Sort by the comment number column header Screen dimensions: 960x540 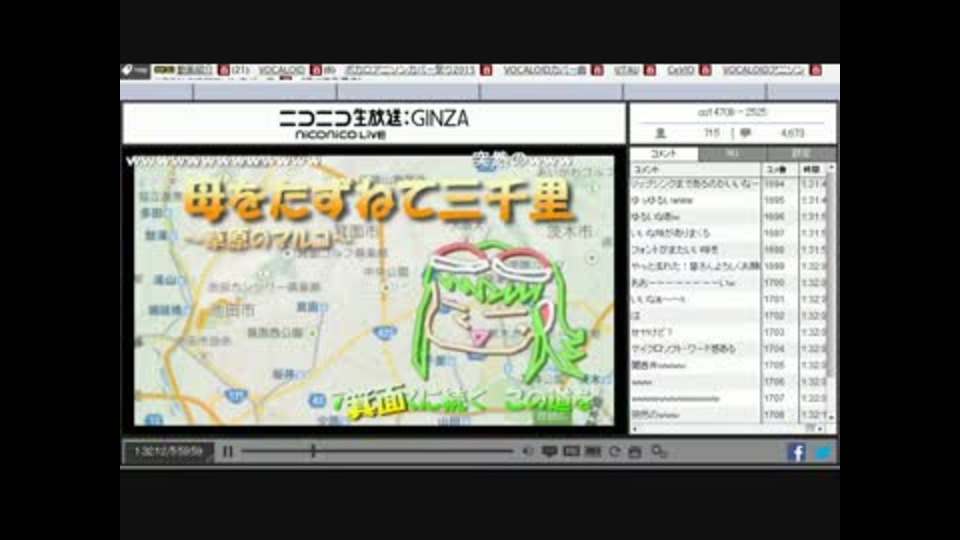[x=779, y=170]
